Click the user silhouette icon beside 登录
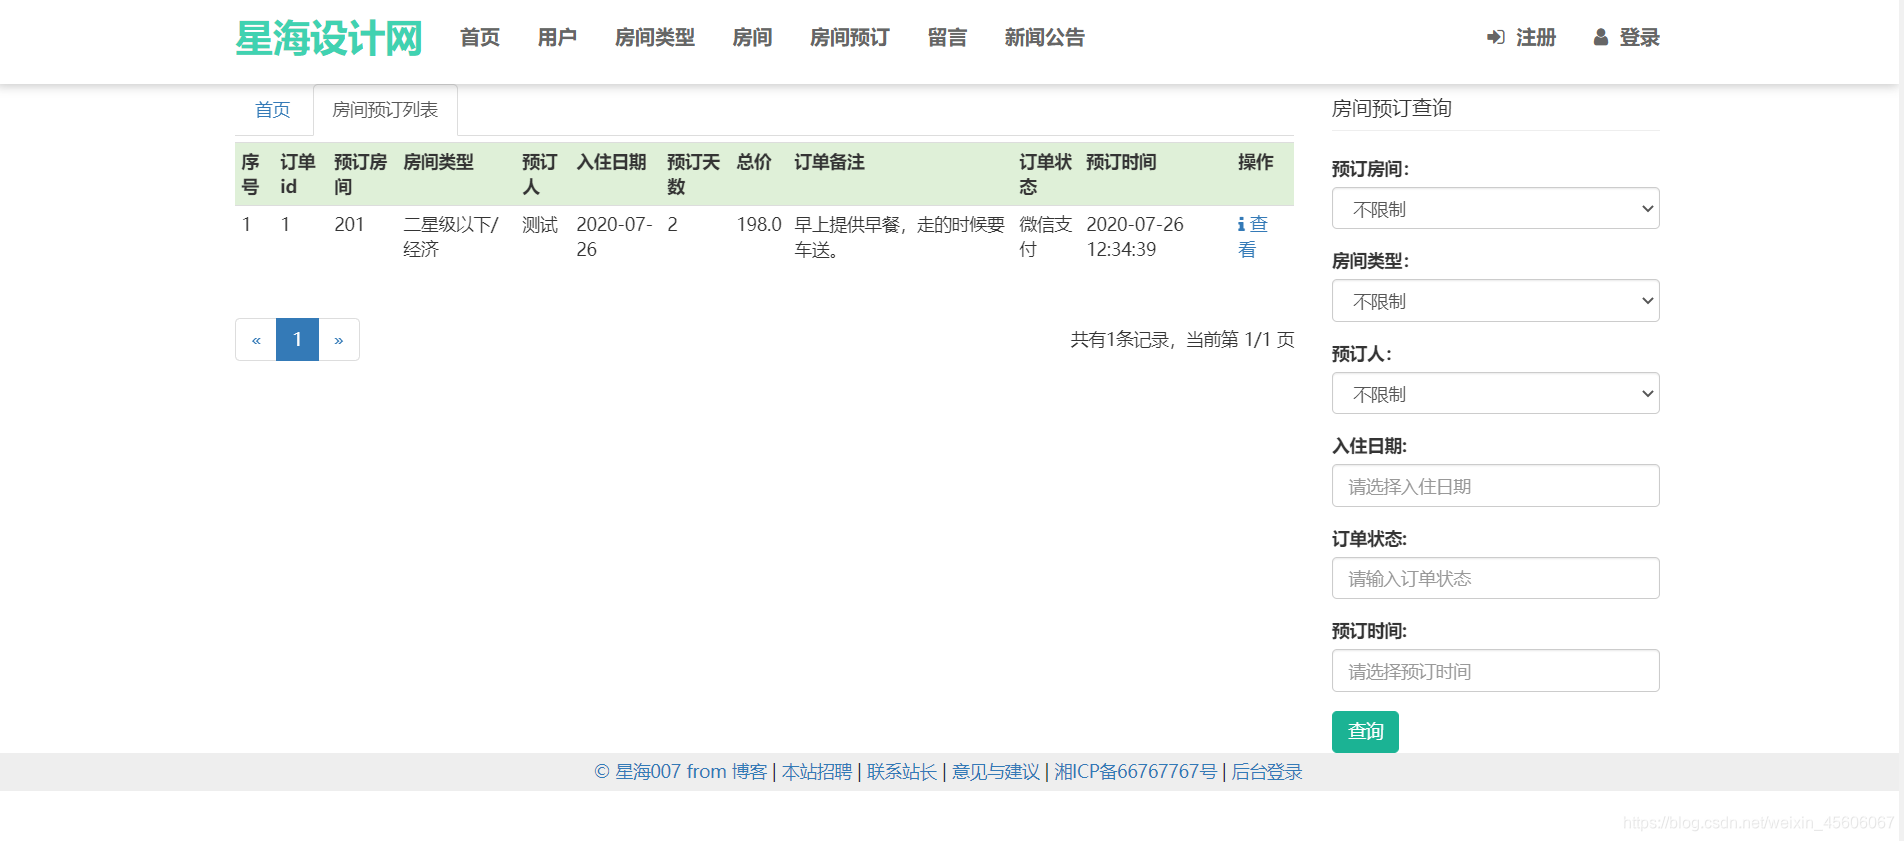 1601,37
